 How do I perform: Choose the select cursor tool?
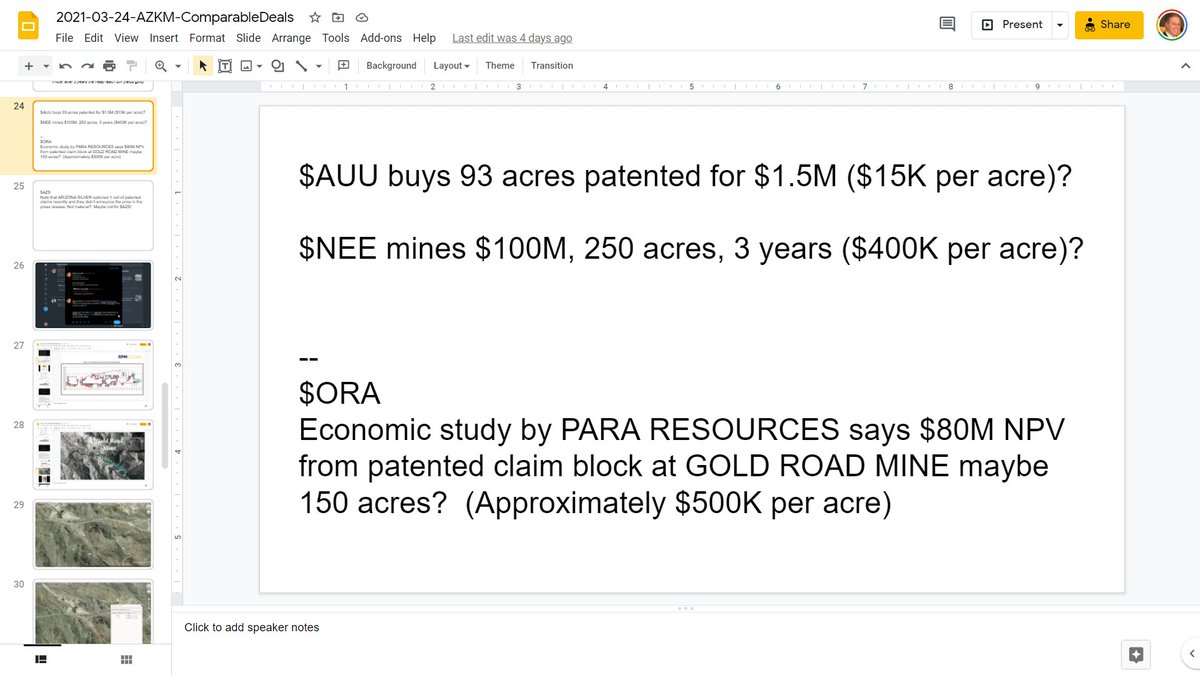tap(203, 66)
